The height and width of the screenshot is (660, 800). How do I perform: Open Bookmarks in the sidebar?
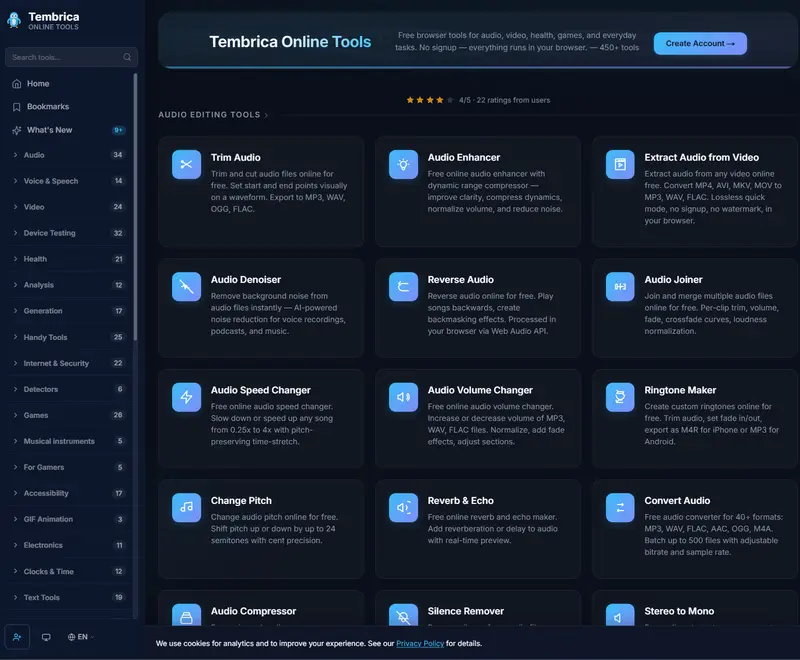click(69, 107)
